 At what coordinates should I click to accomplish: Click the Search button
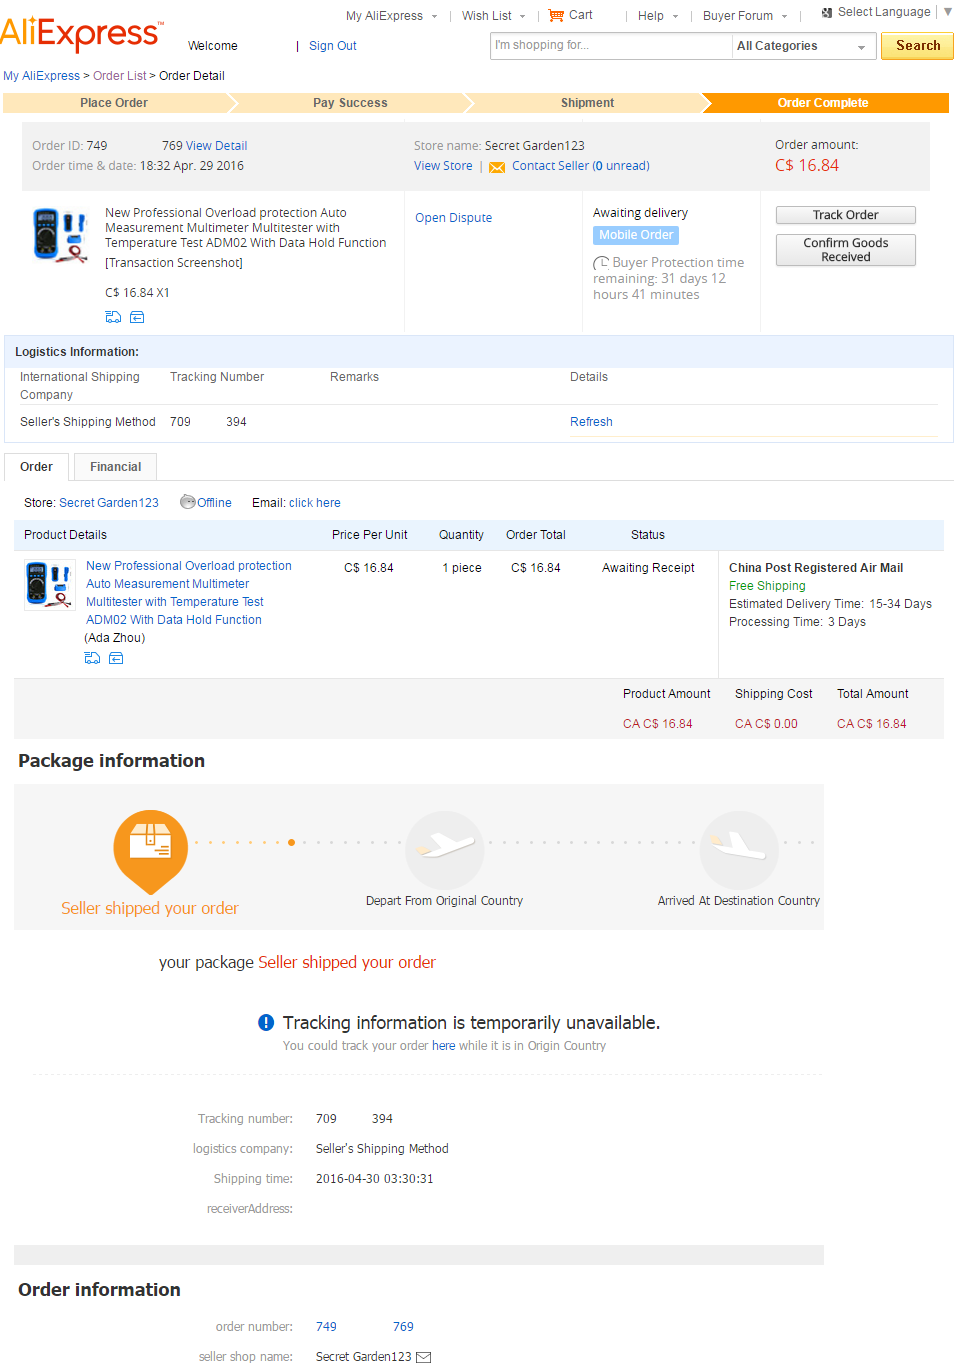pos(918,46)
